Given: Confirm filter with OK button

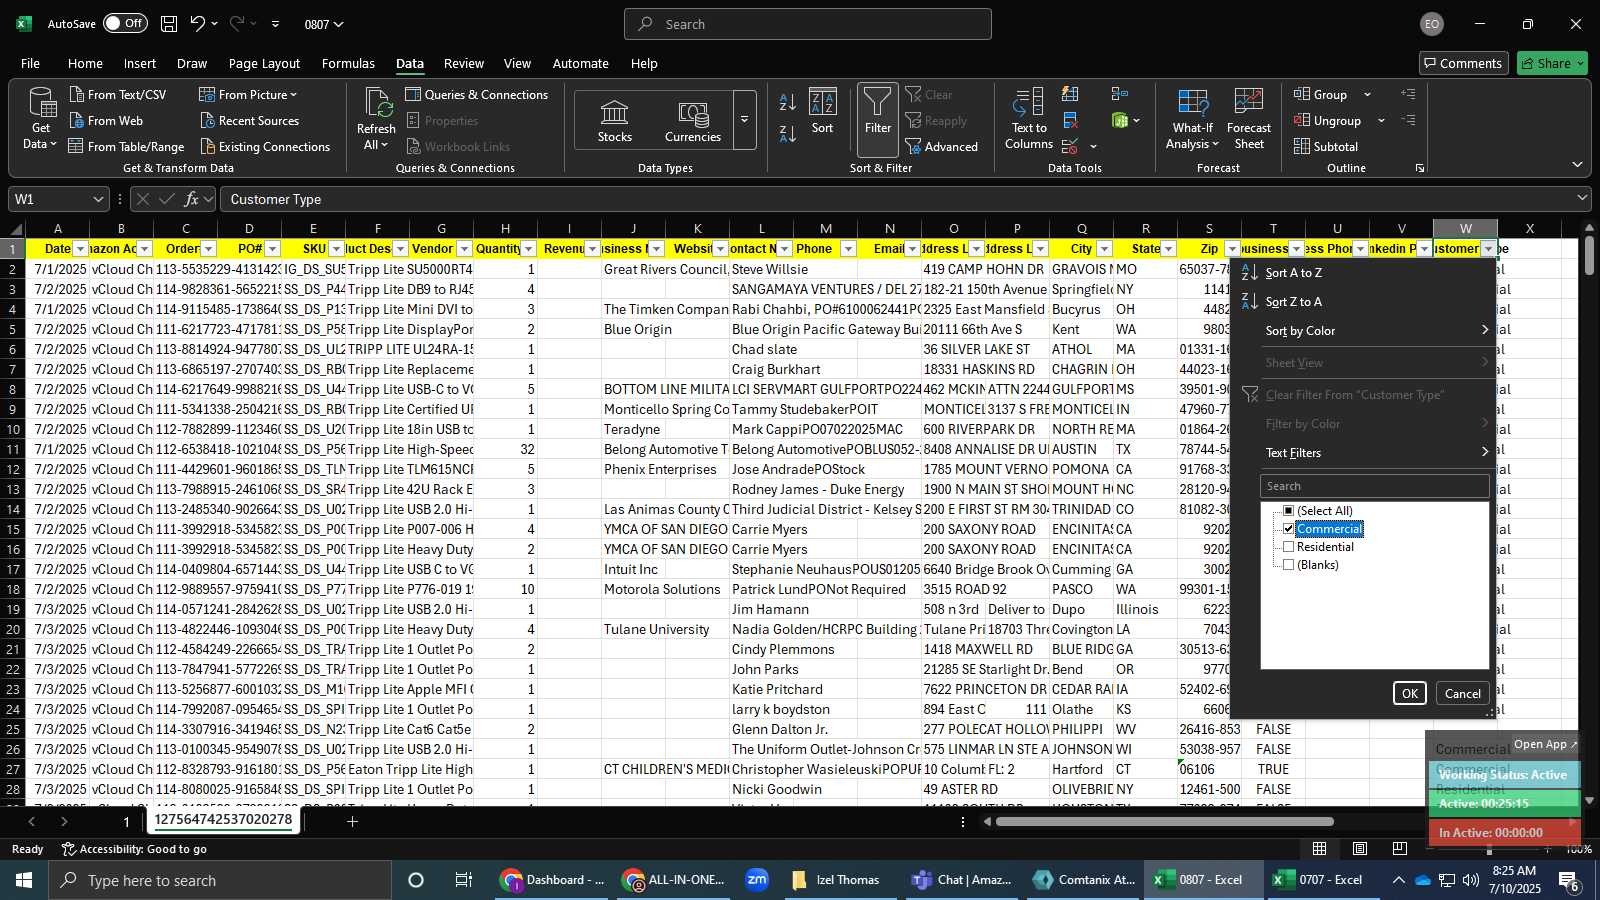Looking at the screenshot, I should coord(1409,694).
